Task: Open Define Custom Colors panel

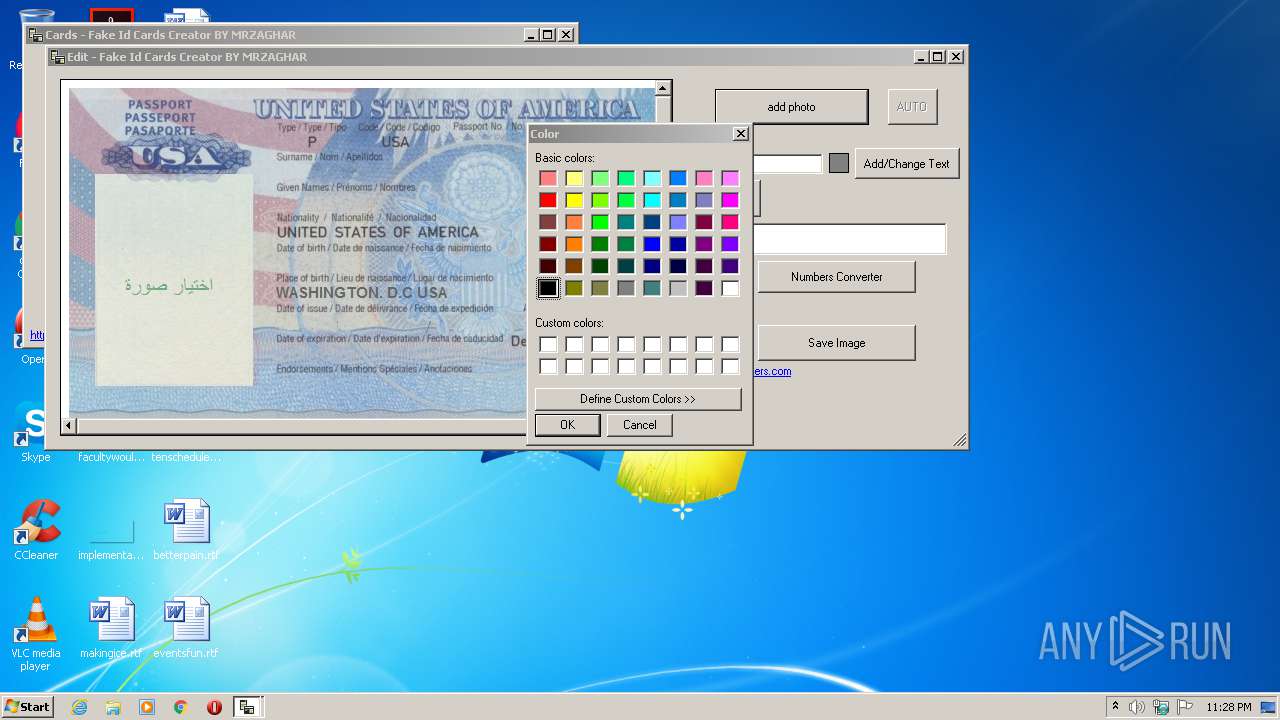Action: pyautogui.click(x=638, y=399)
